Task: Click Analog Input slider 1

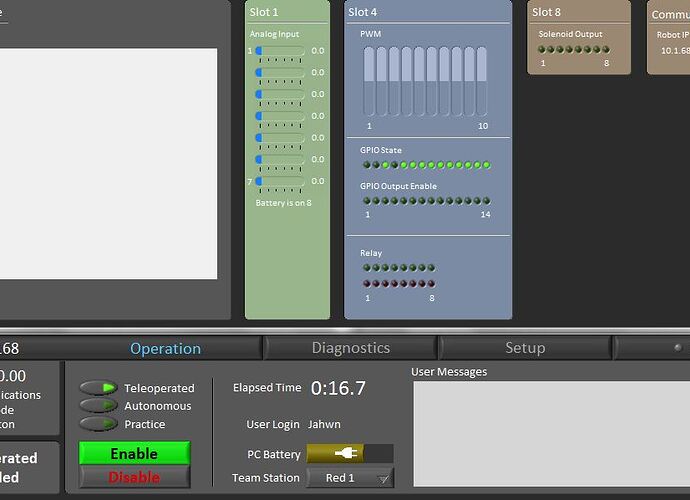Action: point(280,51)
